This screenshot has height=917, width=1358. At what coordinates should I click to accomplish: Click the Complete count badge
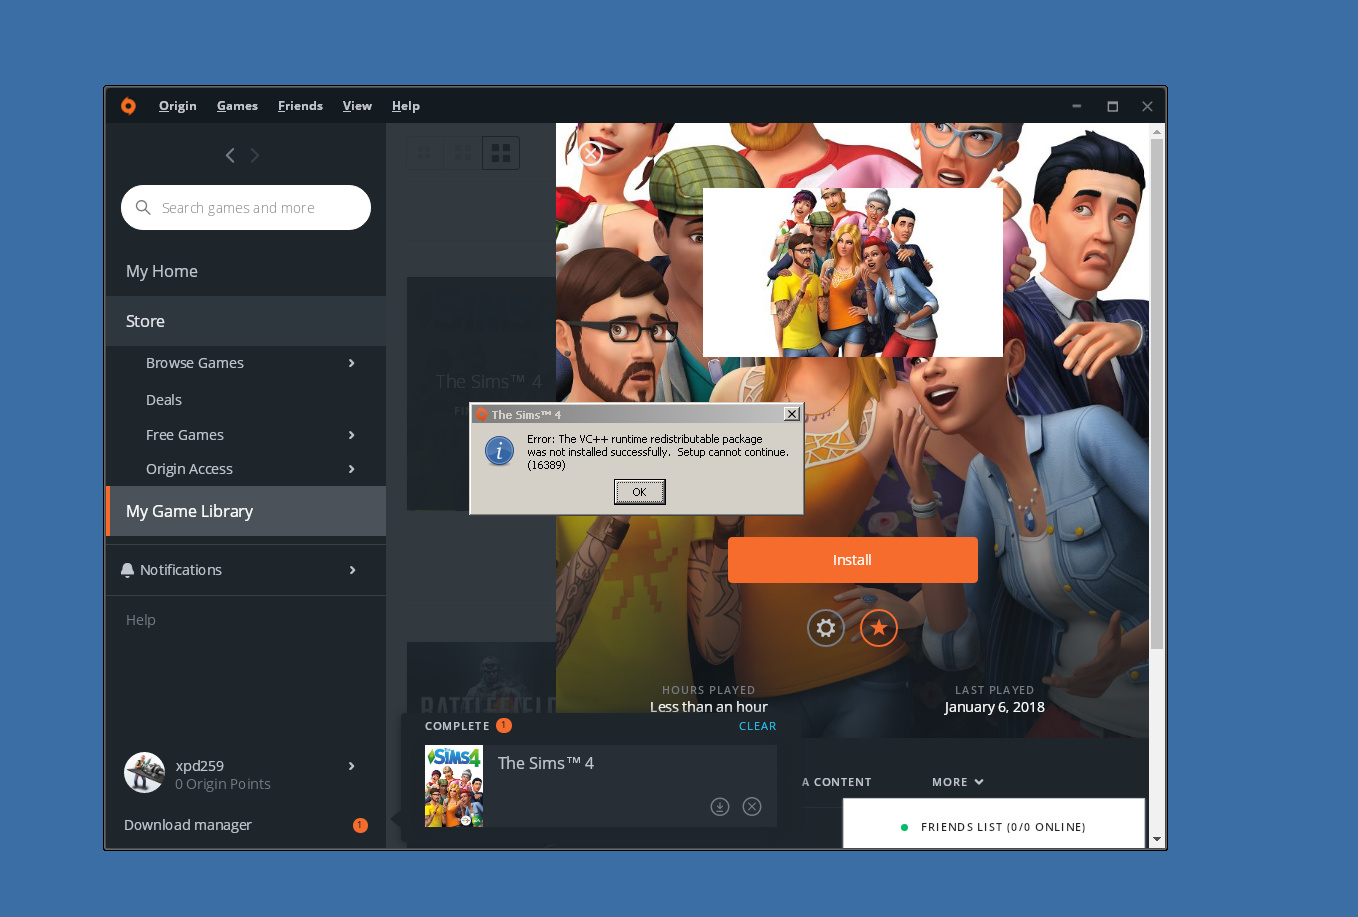[x=504, y=726]
